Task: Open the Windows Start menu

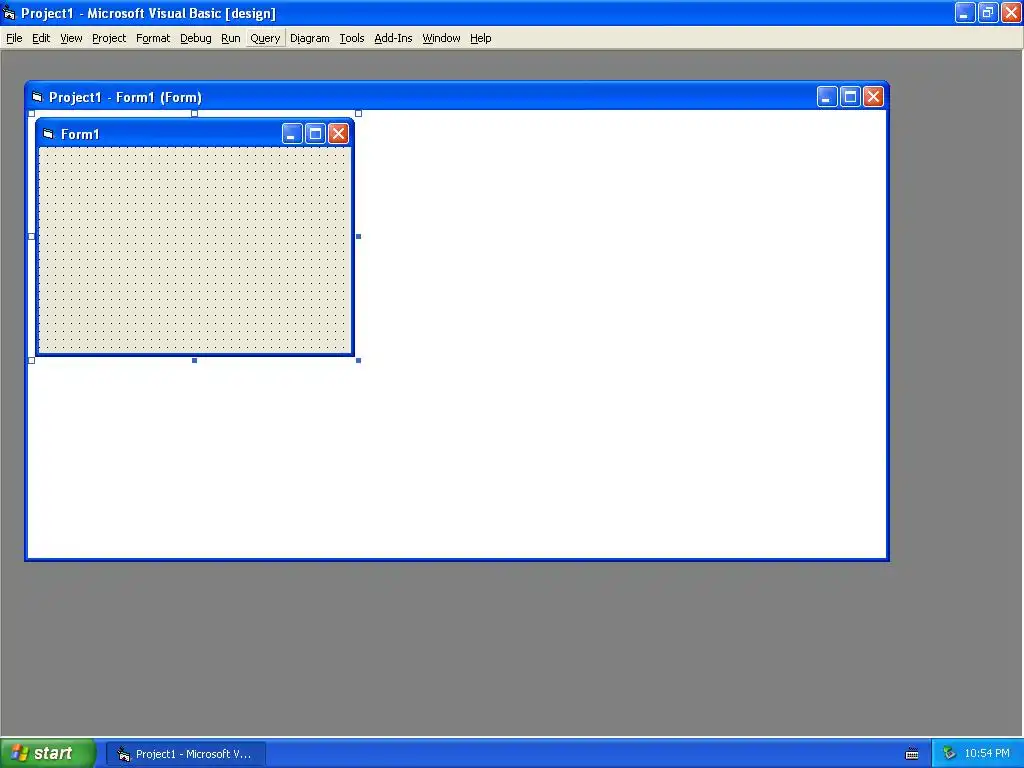Action: [x=48, y=753]
